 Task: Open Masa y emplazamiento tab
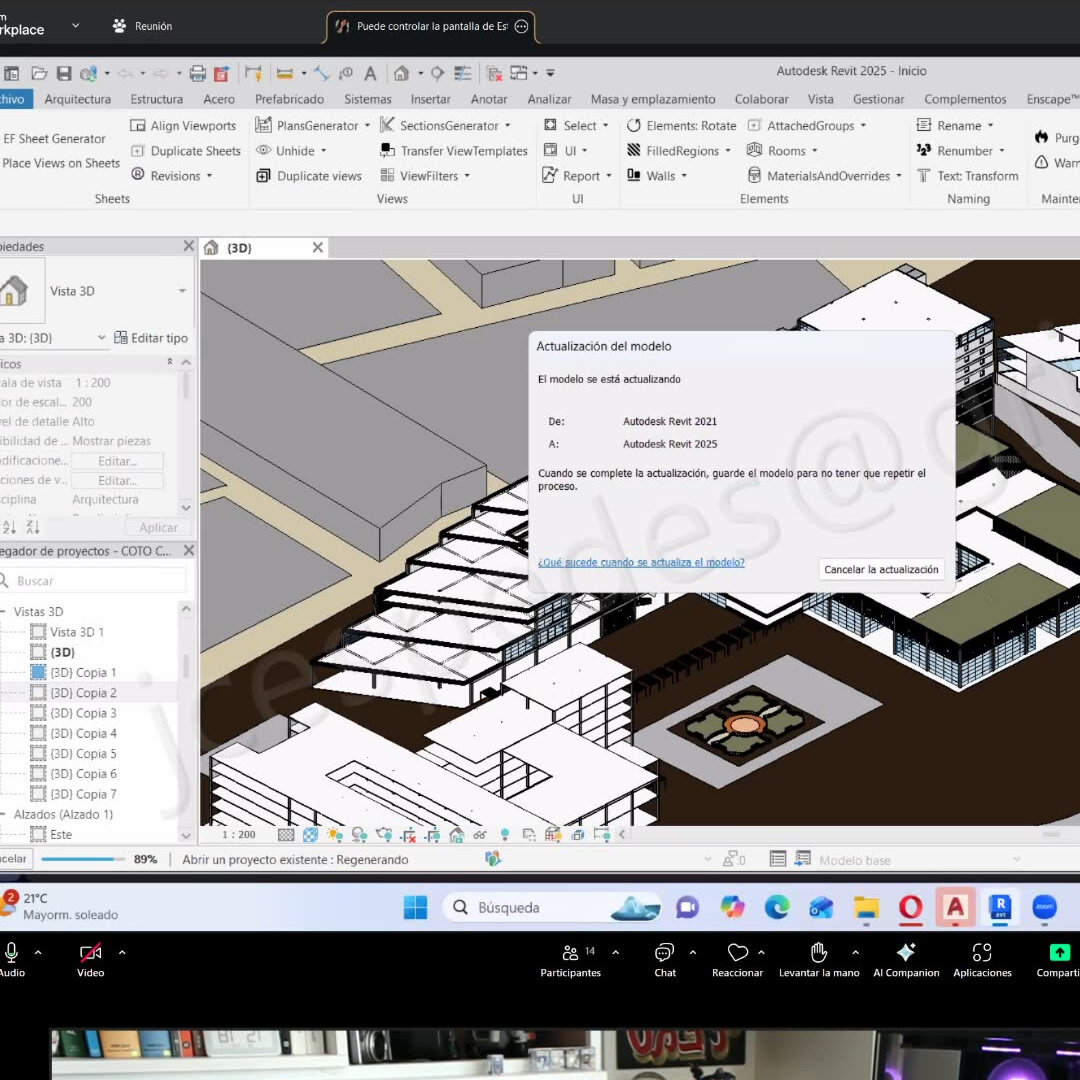pos(653,99)
